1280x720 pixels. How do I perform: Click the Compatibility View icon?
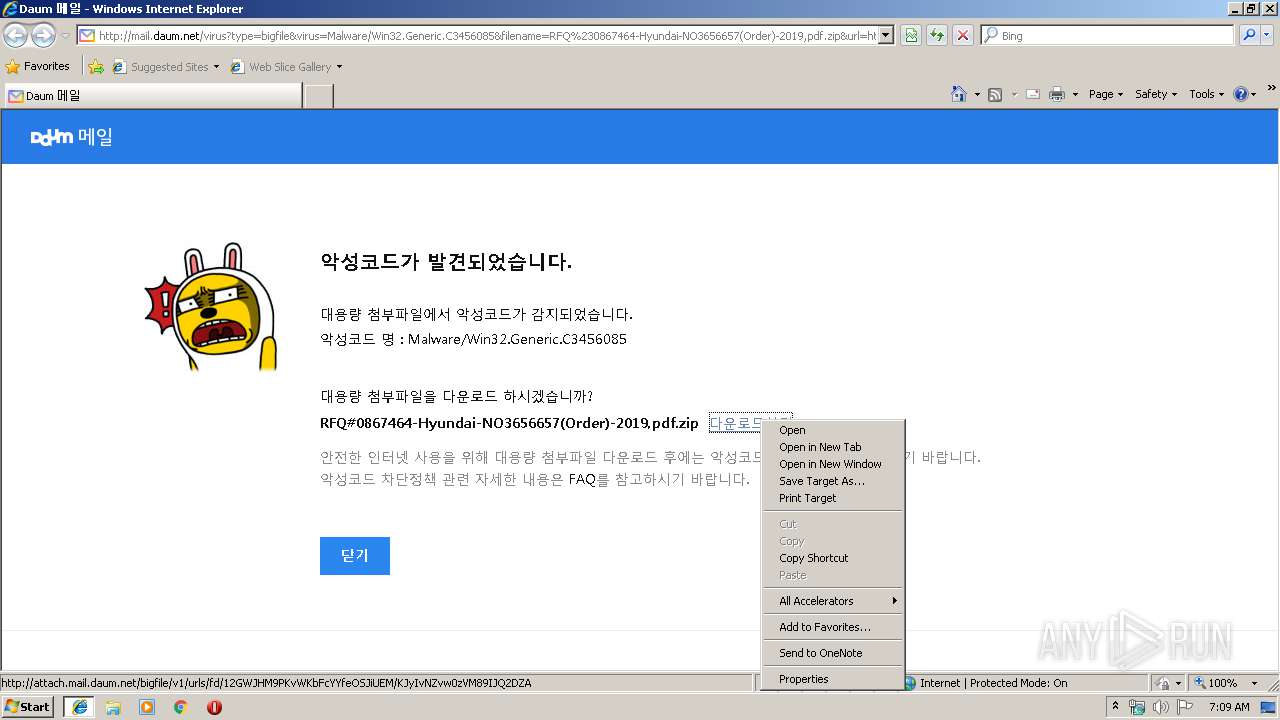[x=911, y=35]
